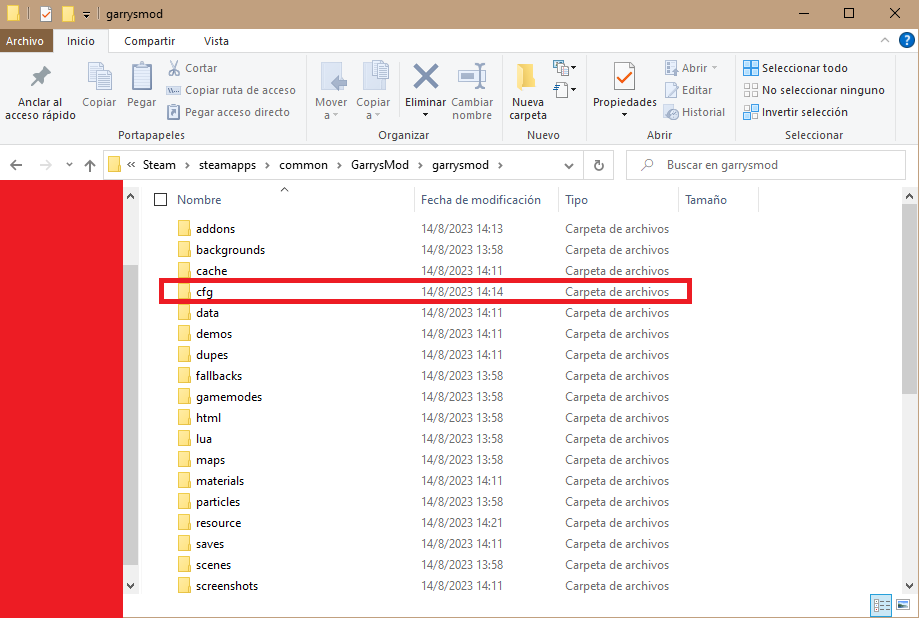Pin folder with Anclar al acceso rápido
This screenshot has height=618, width=919.
click(x=40, y=93)
